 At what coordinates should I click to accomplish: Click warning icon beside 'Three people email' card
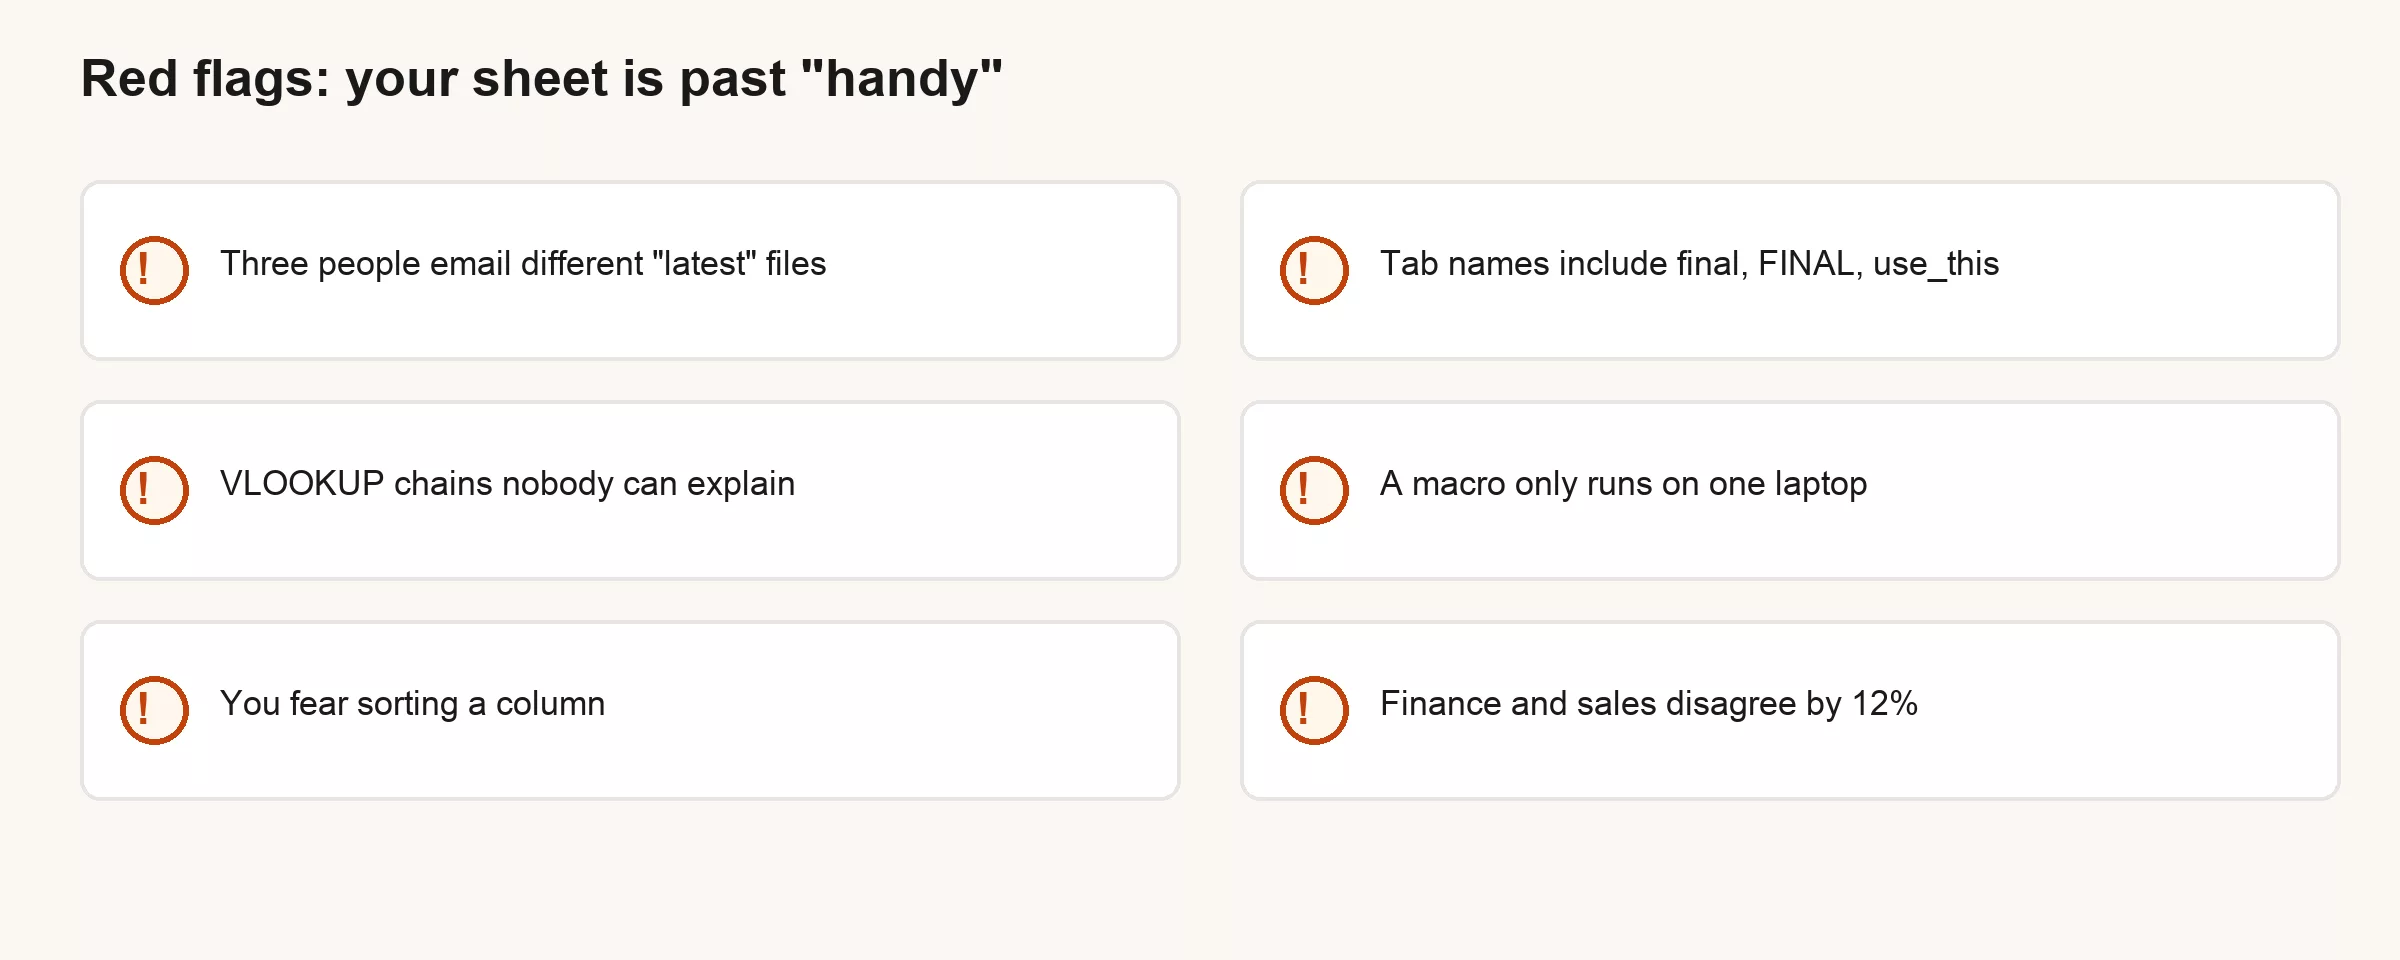[x=154, y=270]
